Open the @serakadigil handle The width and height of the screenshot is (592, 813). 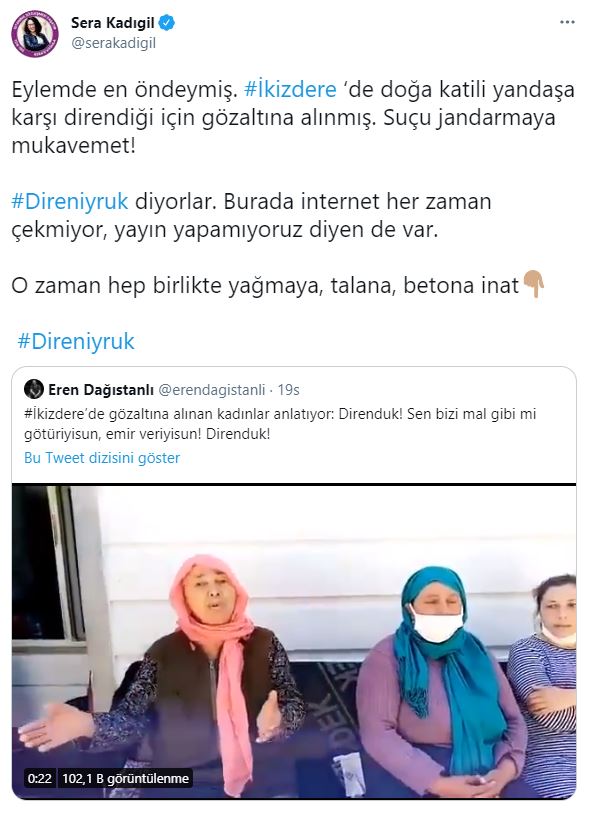click(x=113, y=43)
